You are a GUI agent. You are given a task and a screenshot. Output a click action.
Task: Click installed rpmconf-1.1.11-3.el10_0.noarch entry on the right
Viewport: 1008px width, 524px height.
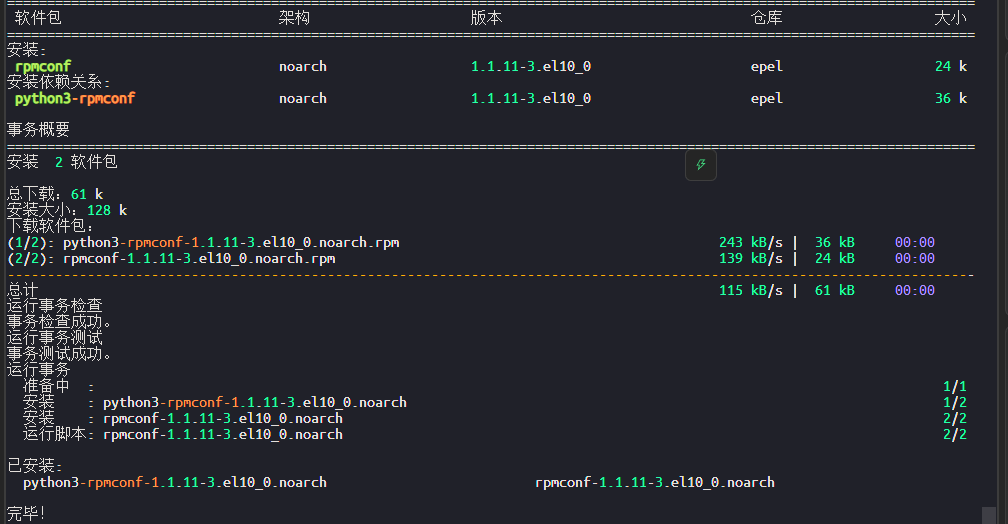click(x=655, y=482)
